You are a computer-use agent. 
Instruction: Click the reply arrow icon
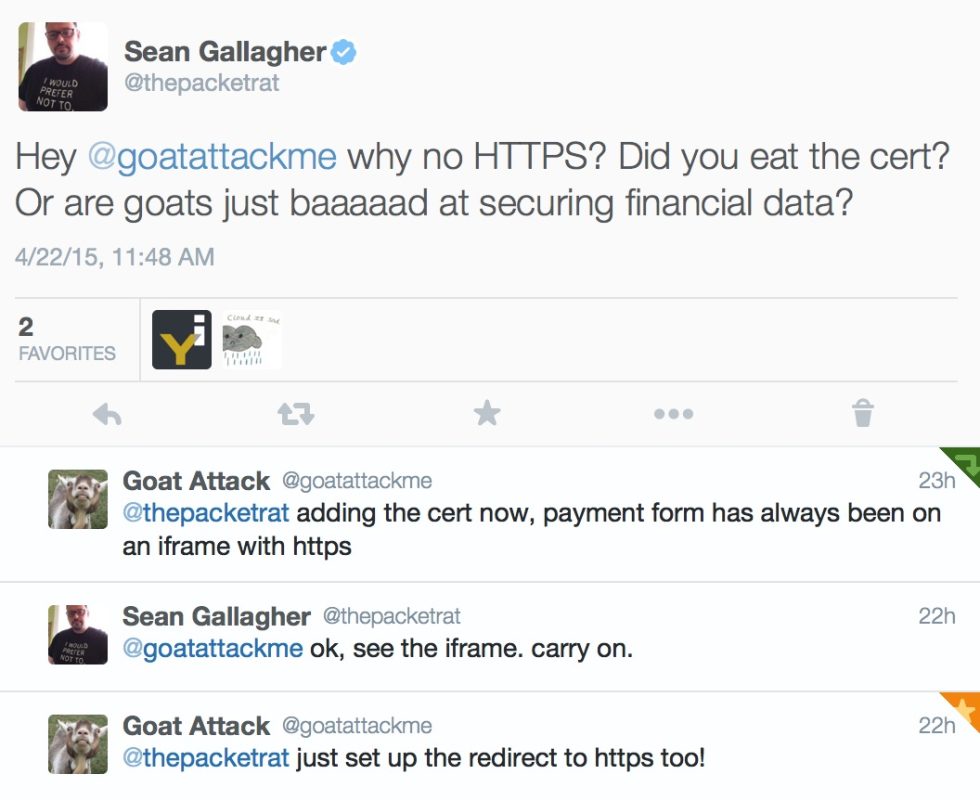108,413
